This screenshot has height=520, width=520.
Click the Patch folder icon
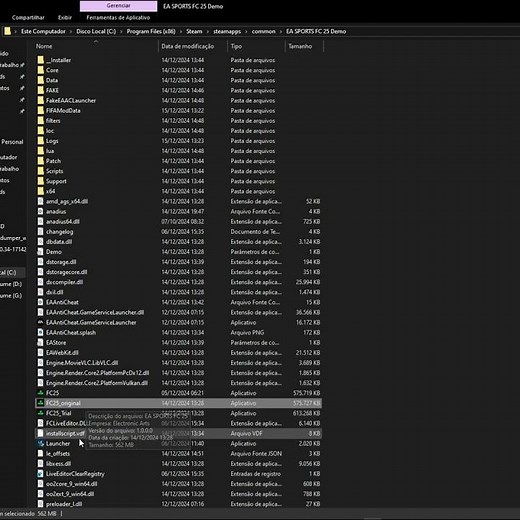[x=40, y=161]
